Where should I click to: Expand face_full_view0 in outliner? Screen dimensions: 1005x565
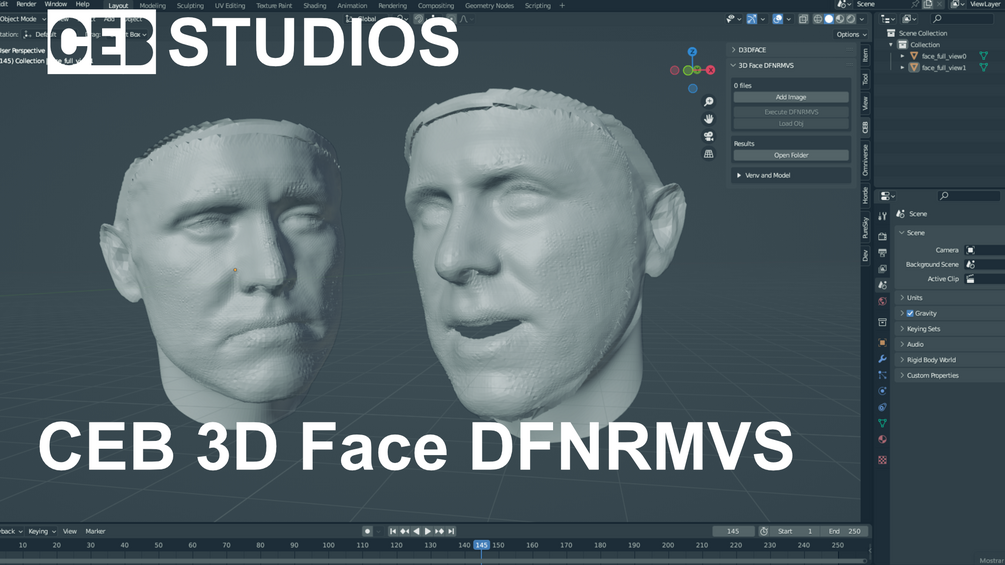(x=902, y=56)
